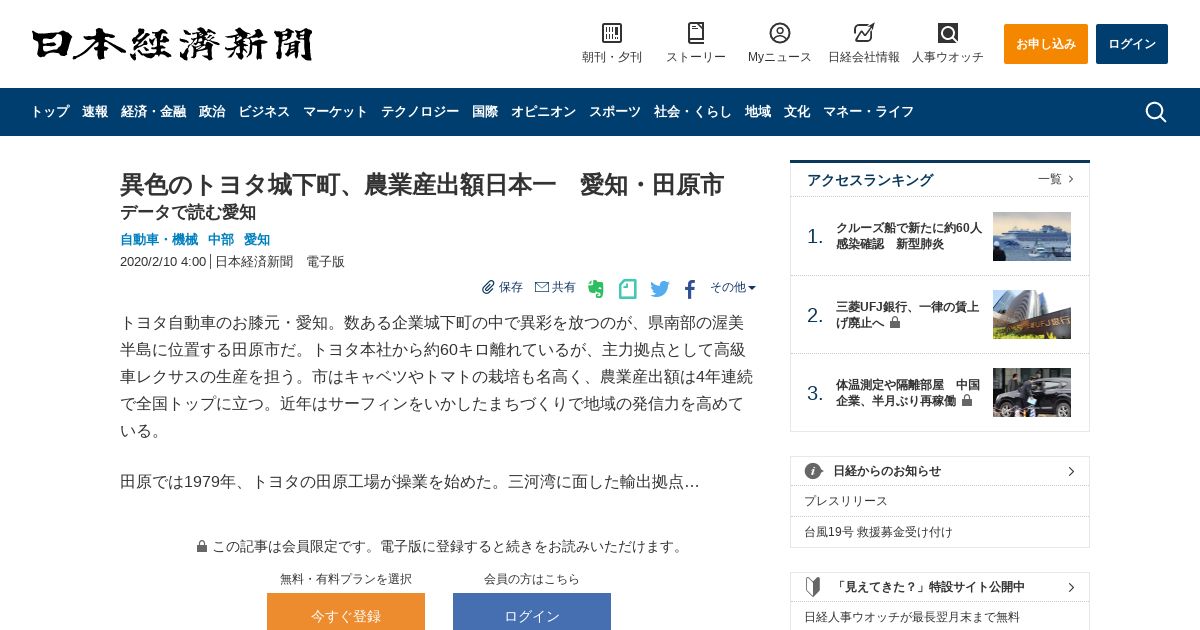This screenshot has width=1200, height=630.
Task: Share article by email via 共有
Action: pos(555,287)
